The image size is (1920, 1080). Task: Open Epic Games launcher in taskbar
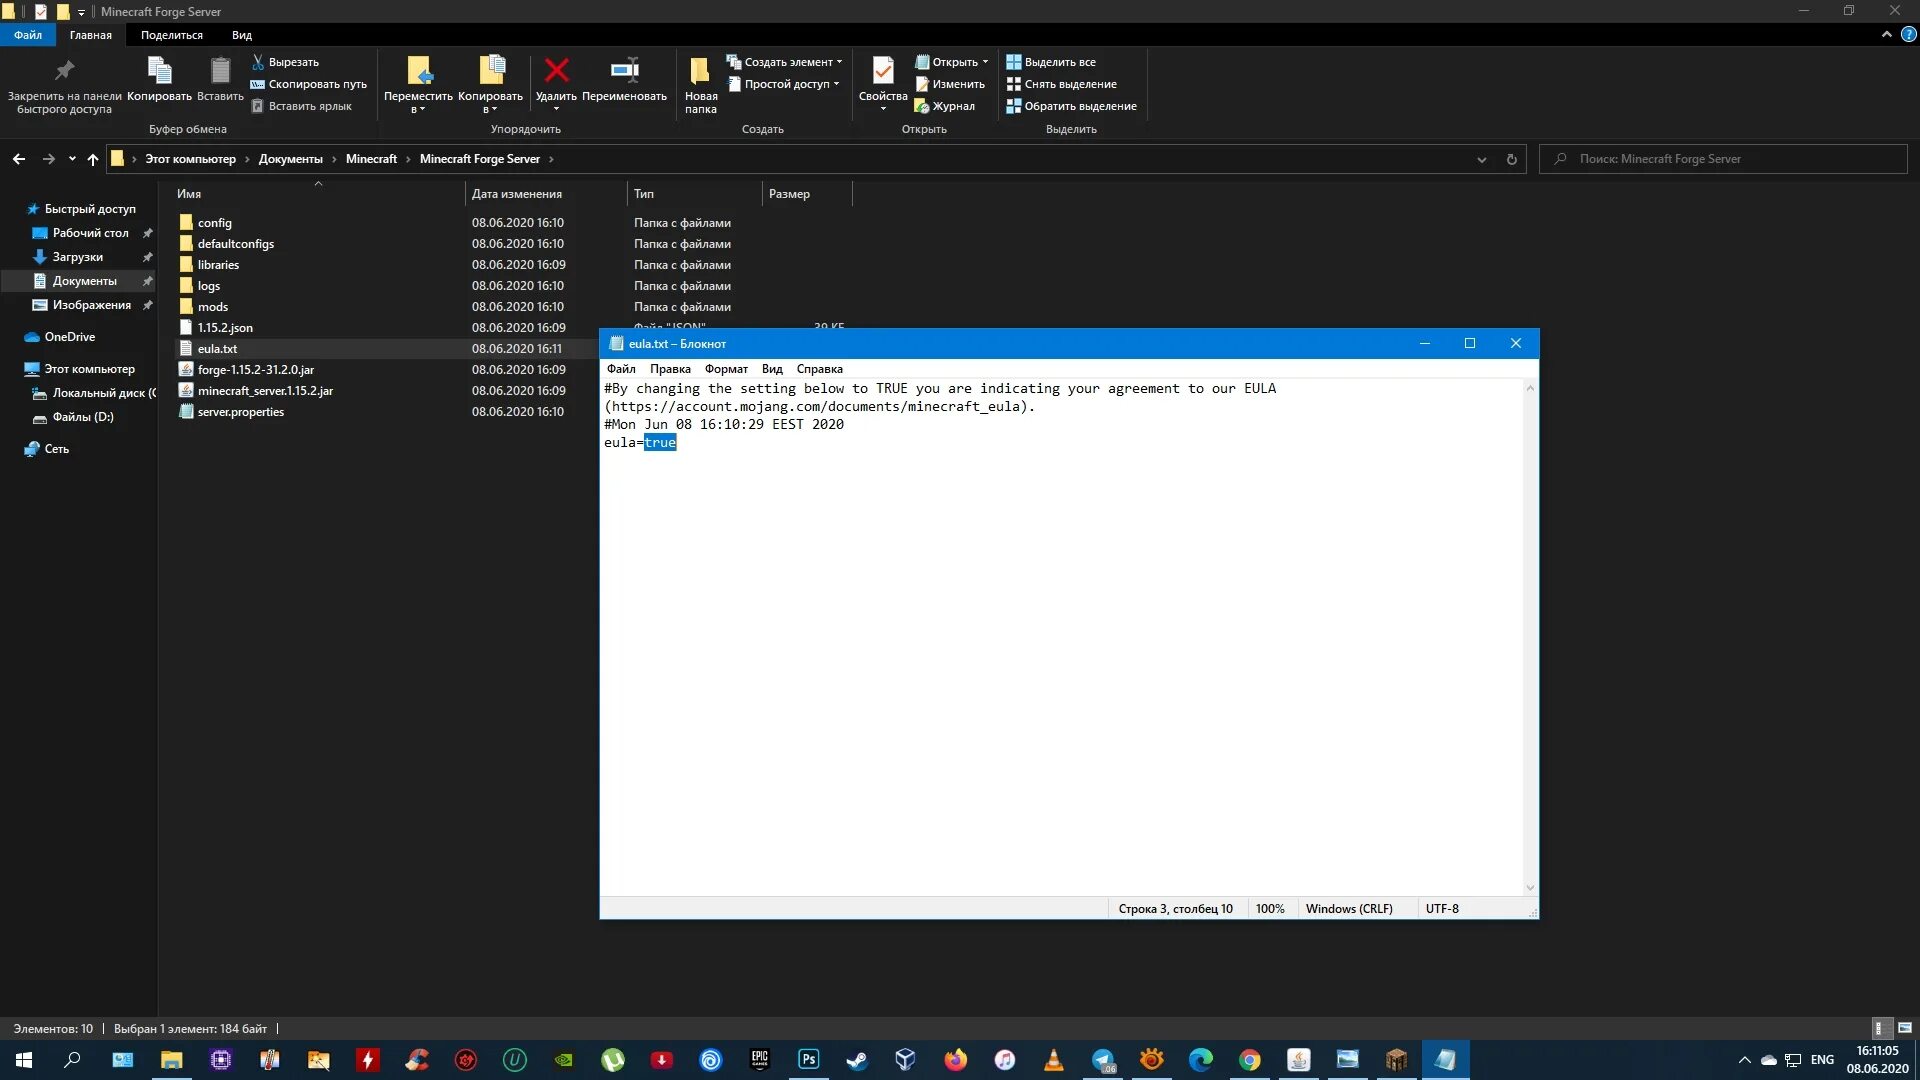click(760, 1059)
